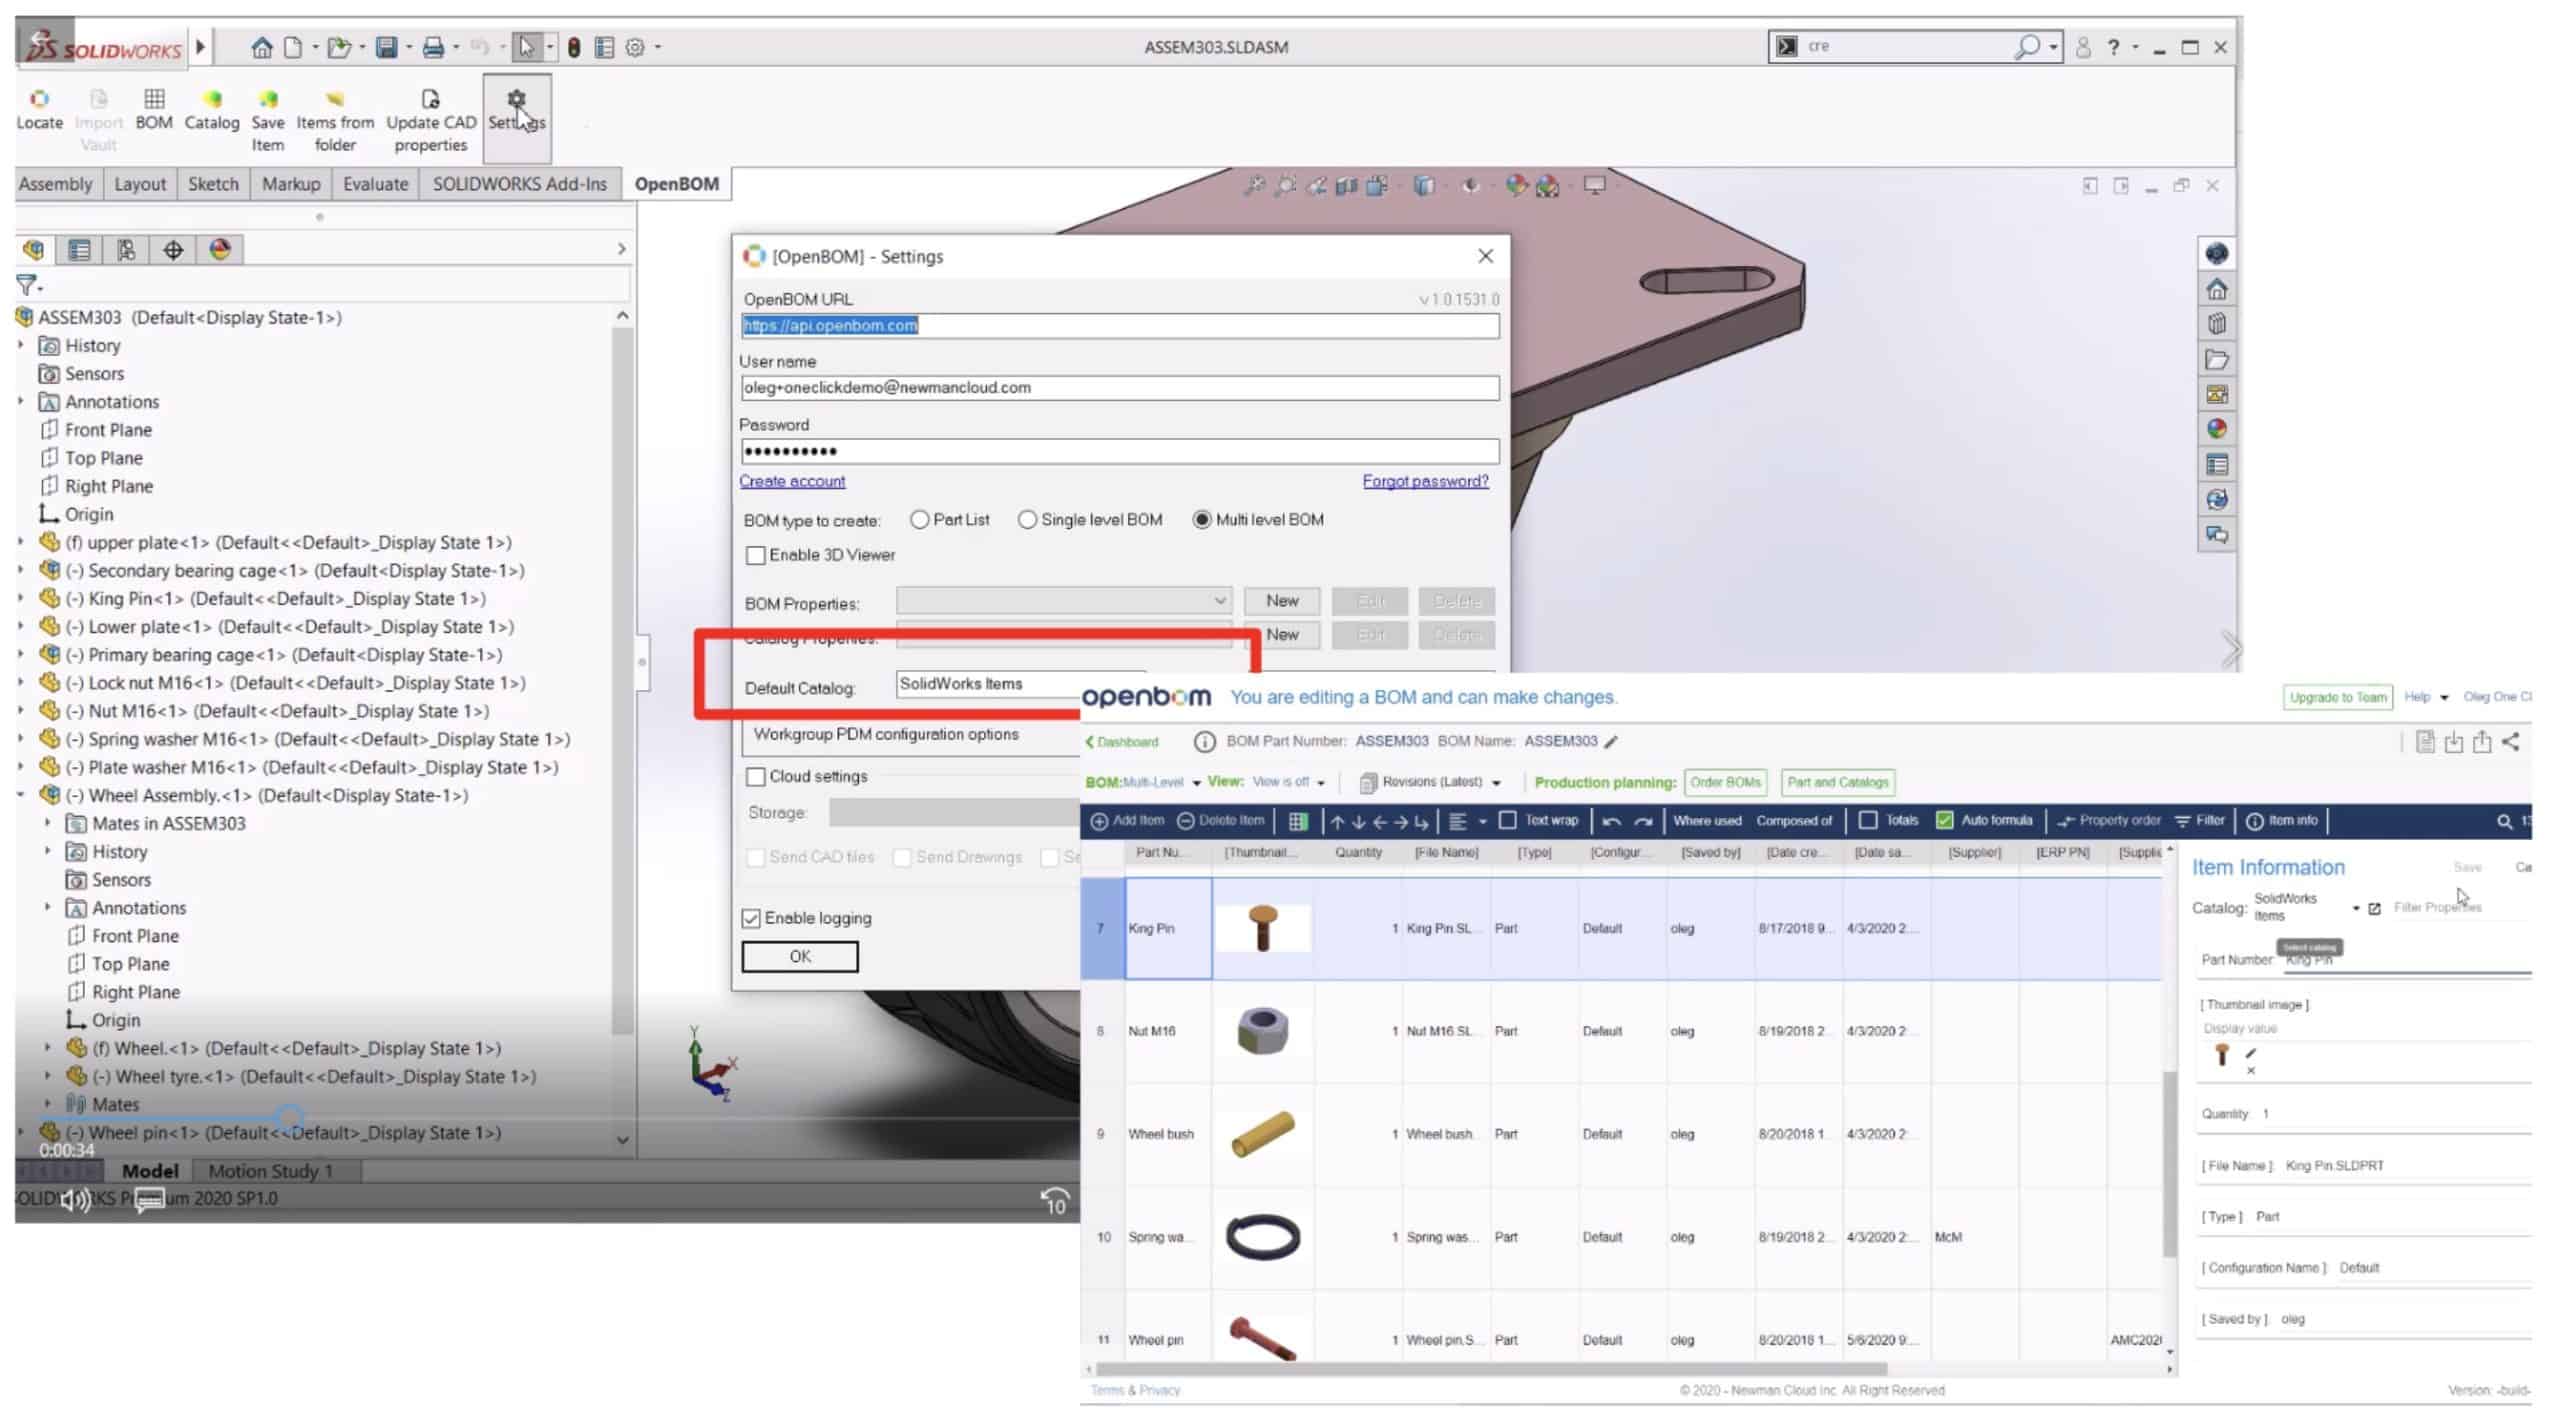Image resolution: width=2560 pixels, height=1426 pixels.
Task: Click the Rebuild traffic light icon
Action: (574, 47)
